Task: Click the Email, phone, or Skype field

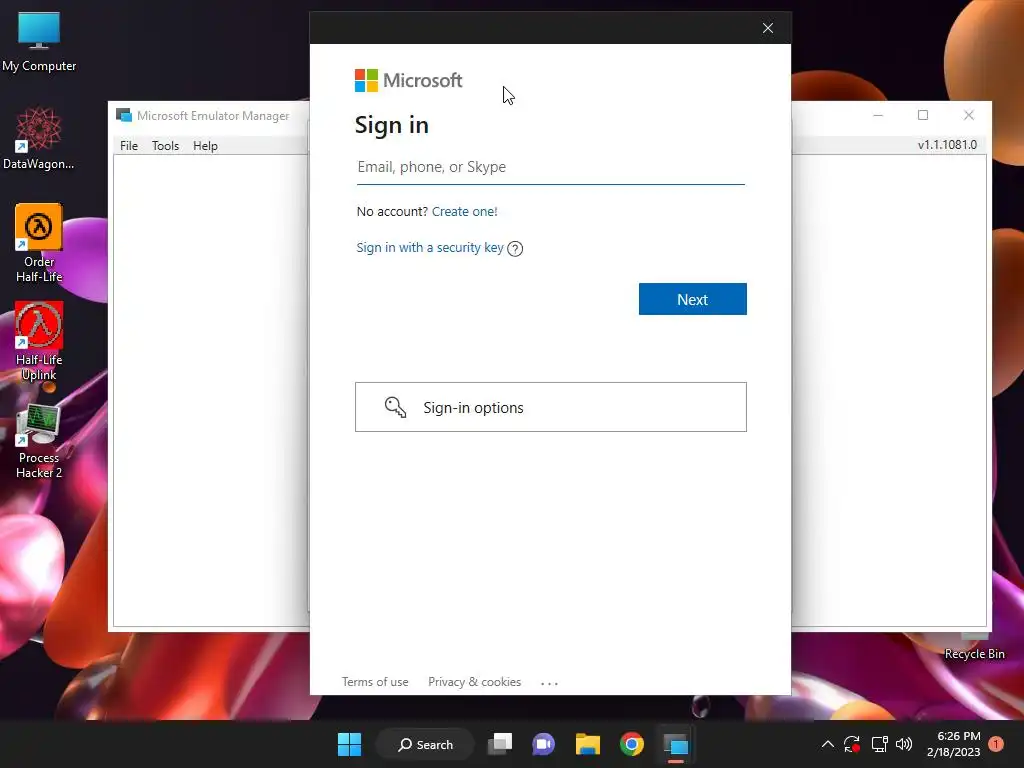Action: 551,167
